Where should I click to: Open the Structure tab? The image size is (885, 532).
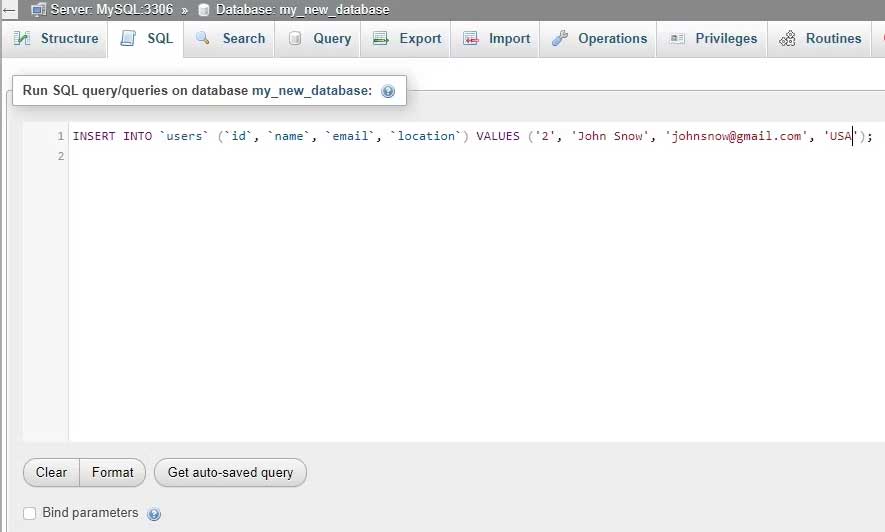coord(55,38)
